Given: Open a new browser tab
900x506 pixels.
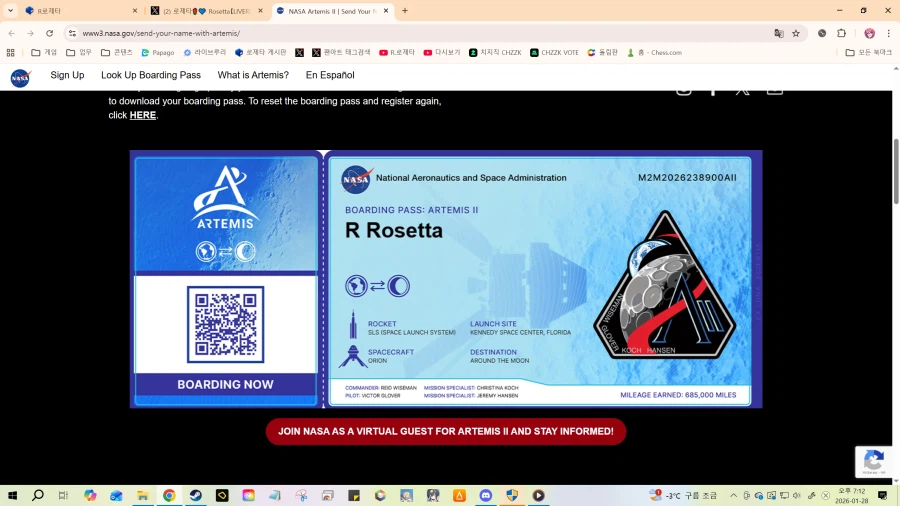Looking at the screenshot, I should coord(405,10).
